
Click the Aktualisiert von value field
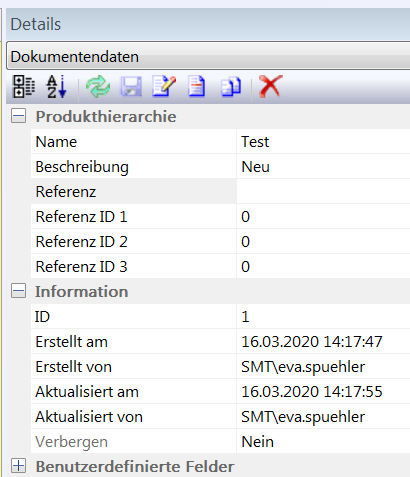(323, 417)
